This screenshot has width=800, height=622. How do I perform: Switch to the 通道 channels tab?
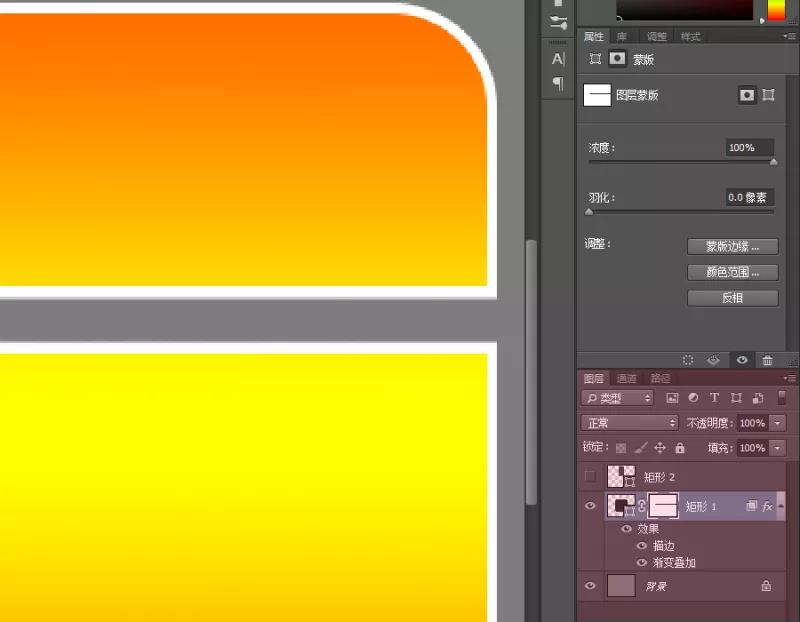626,378
